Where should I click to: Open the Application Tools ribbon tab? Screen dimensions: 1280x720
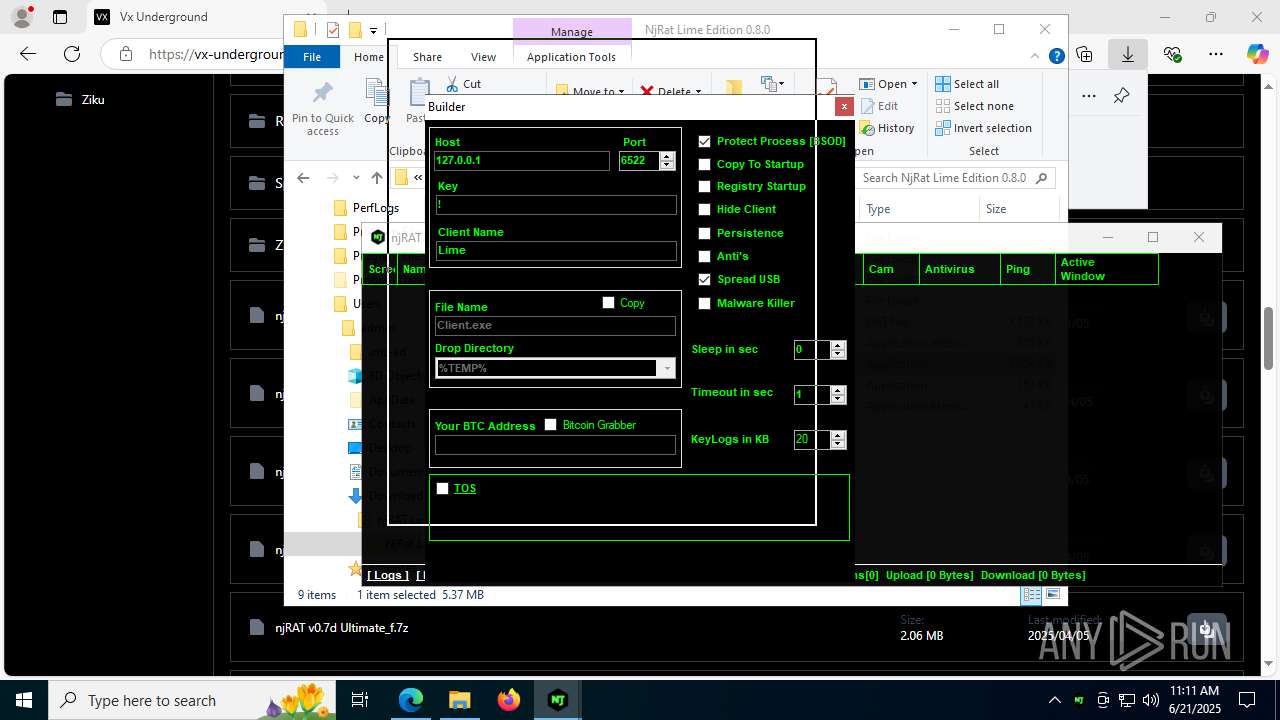pos(571,57)
